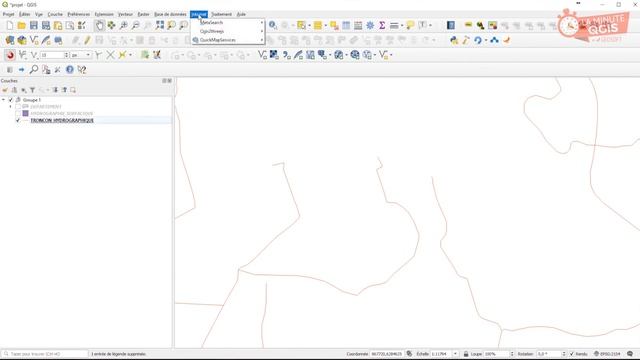Click the blue round help icon

[x=70, y=69]
